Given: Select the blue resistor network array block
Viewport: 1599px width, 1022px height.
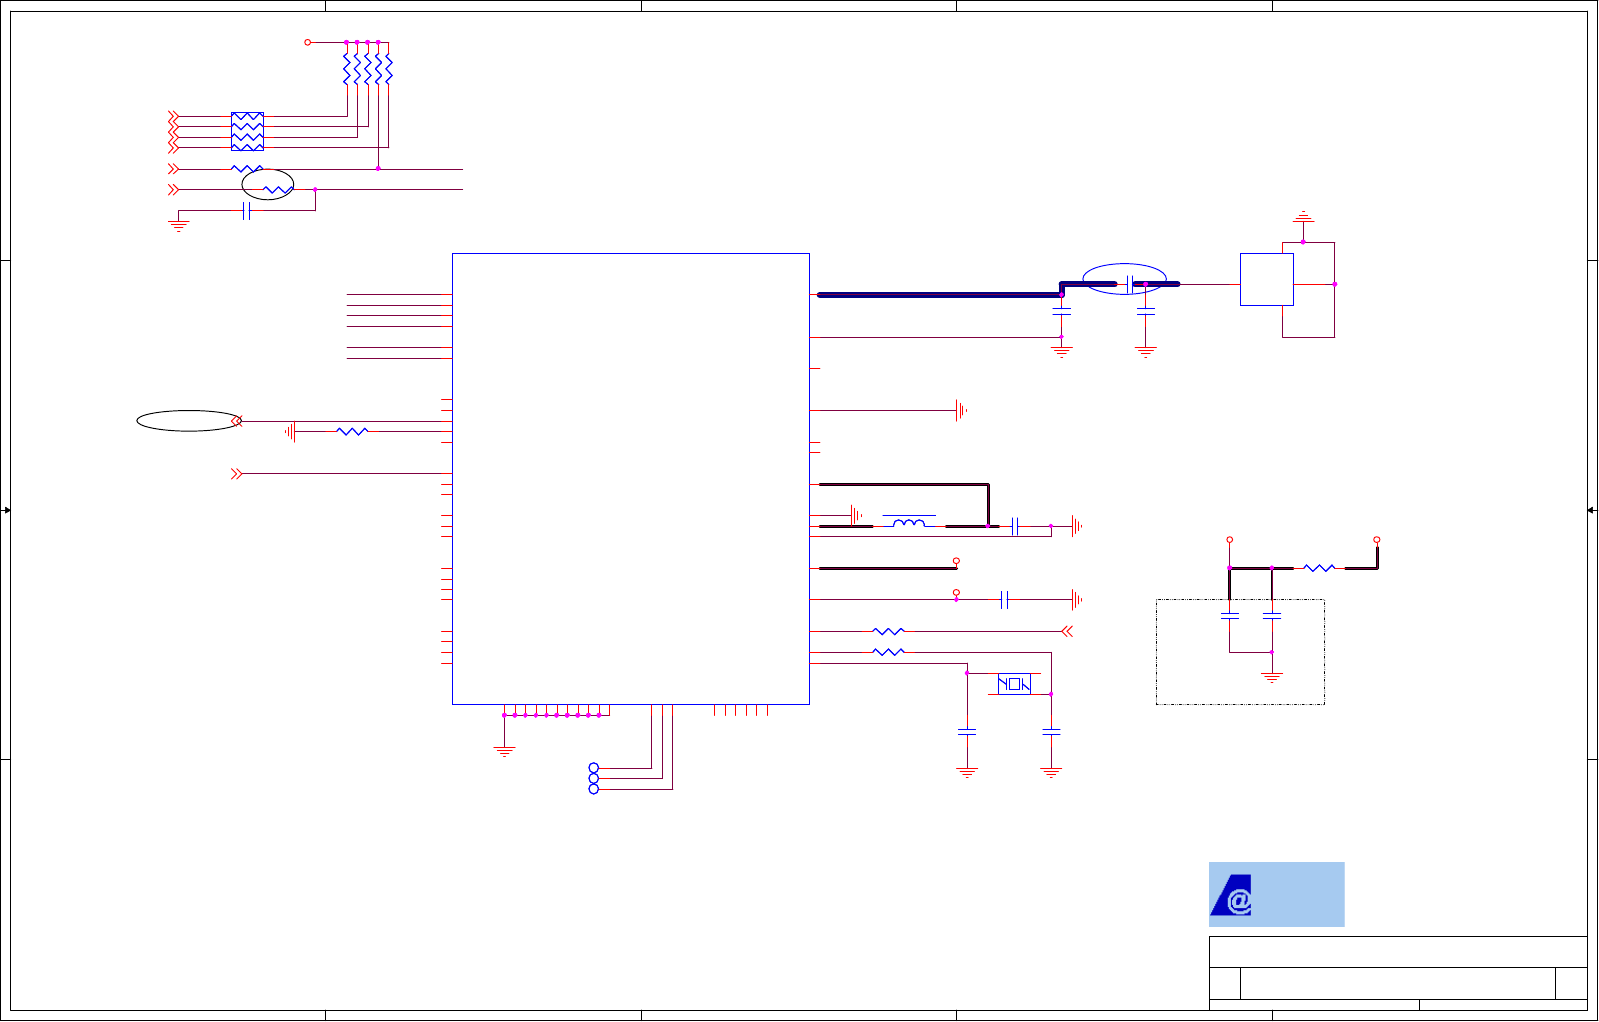Looking at the screenshot, I should pyautogui.click(x=247, y=131).
